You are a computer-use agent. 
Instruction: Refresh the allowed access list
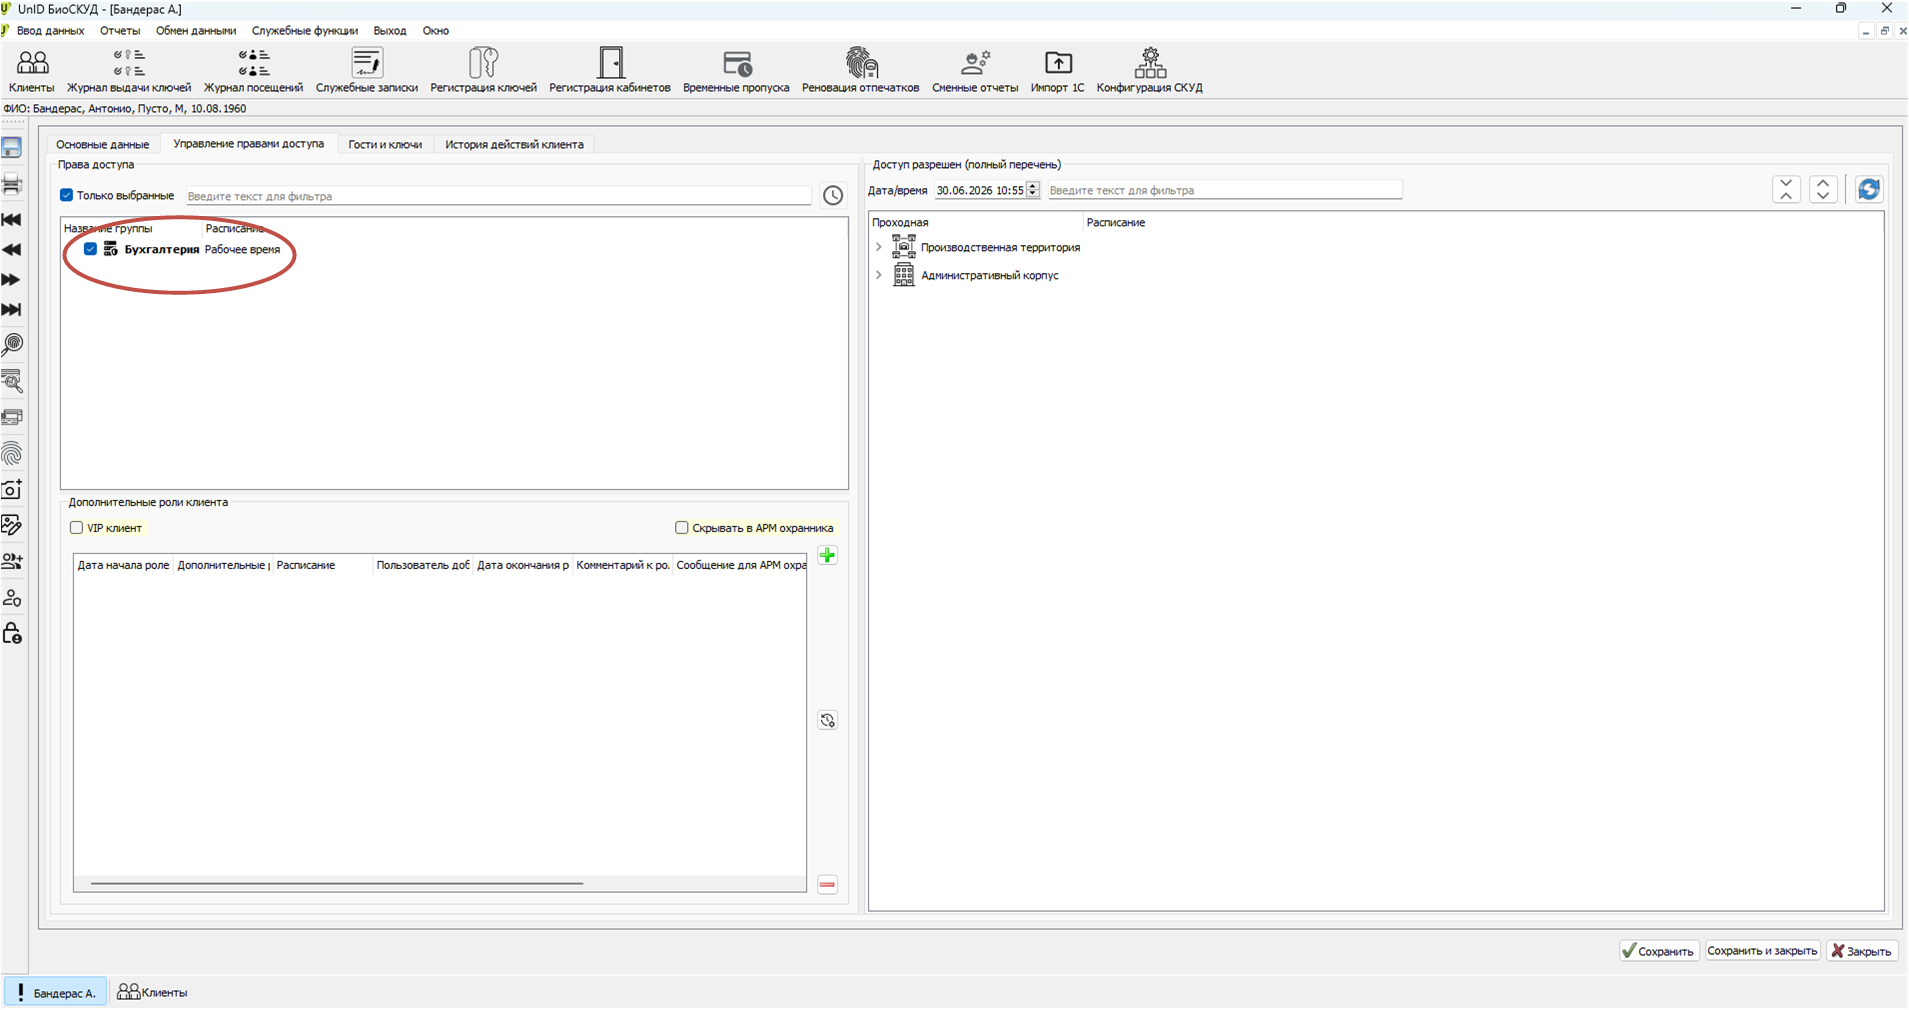(x=1868, y=189)
